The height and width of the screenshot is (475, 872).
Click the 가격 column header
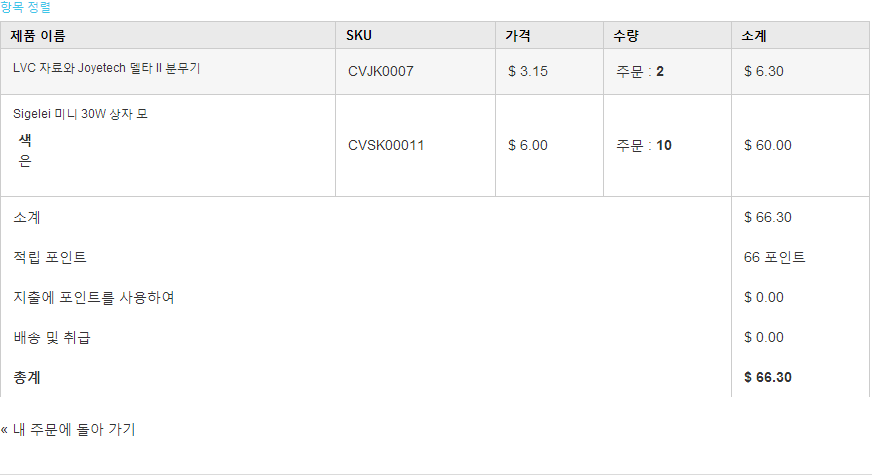pos(518,36)
